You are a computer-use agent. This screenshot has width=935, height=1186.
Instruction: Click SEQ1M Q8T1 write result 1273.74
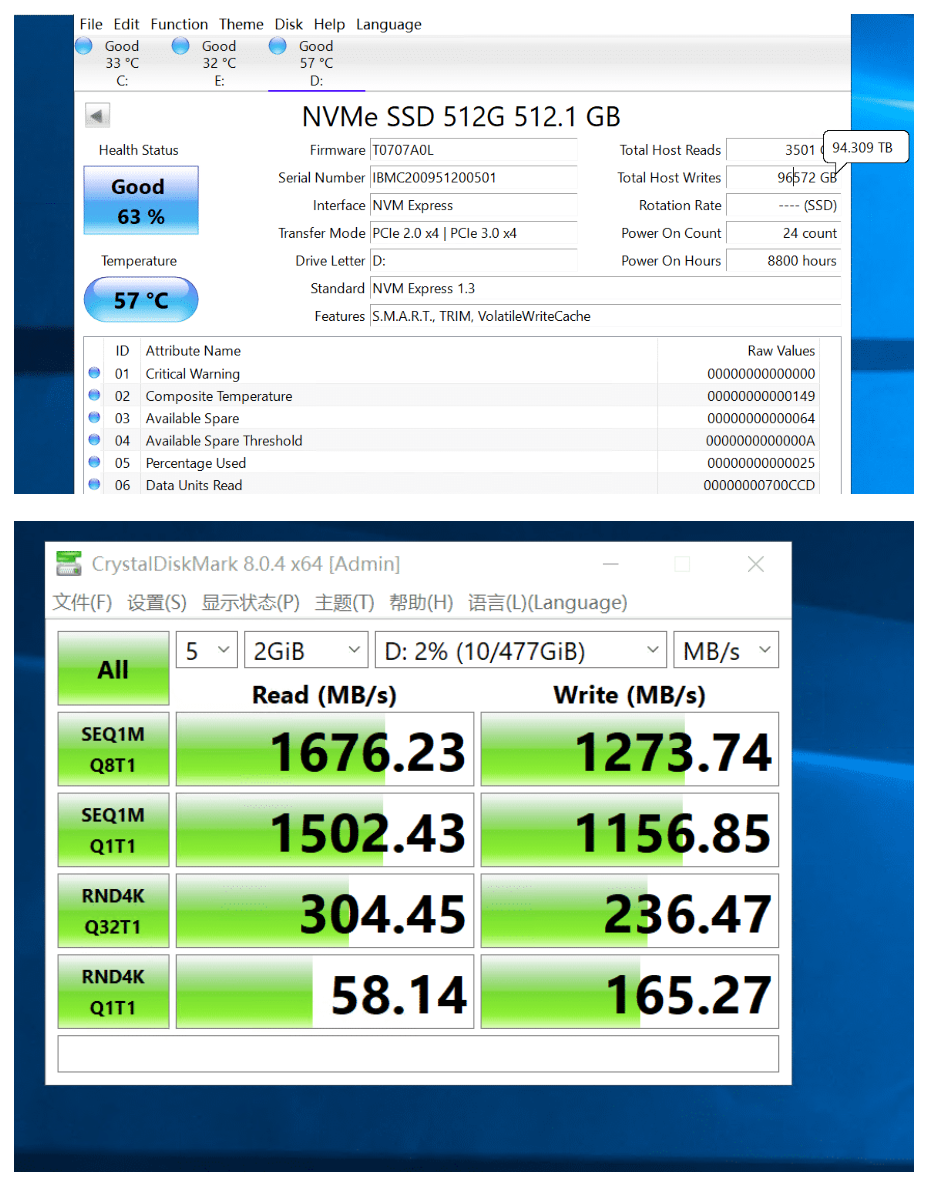(x=629, y=749)
